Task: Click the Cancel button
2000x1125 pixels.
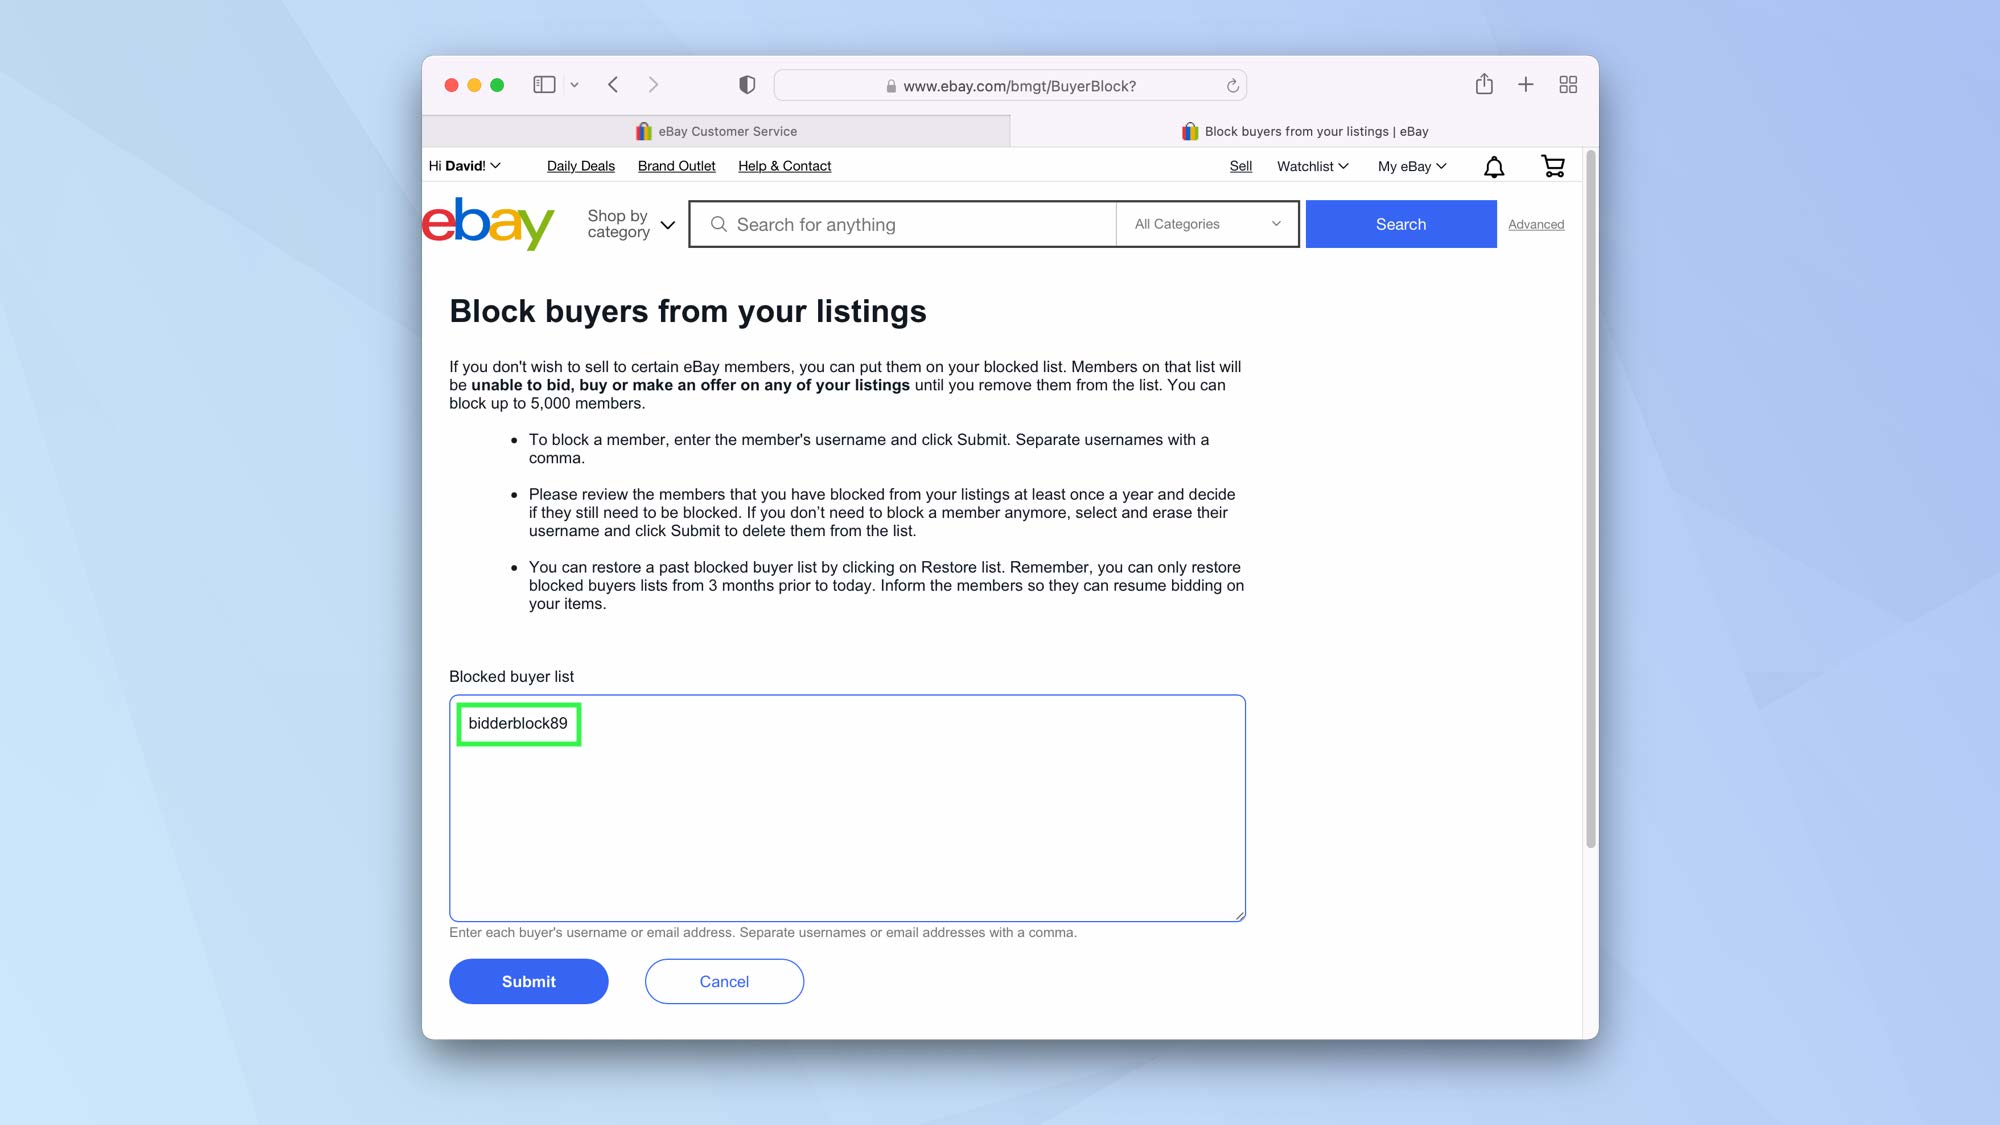Action: point(724,981)
